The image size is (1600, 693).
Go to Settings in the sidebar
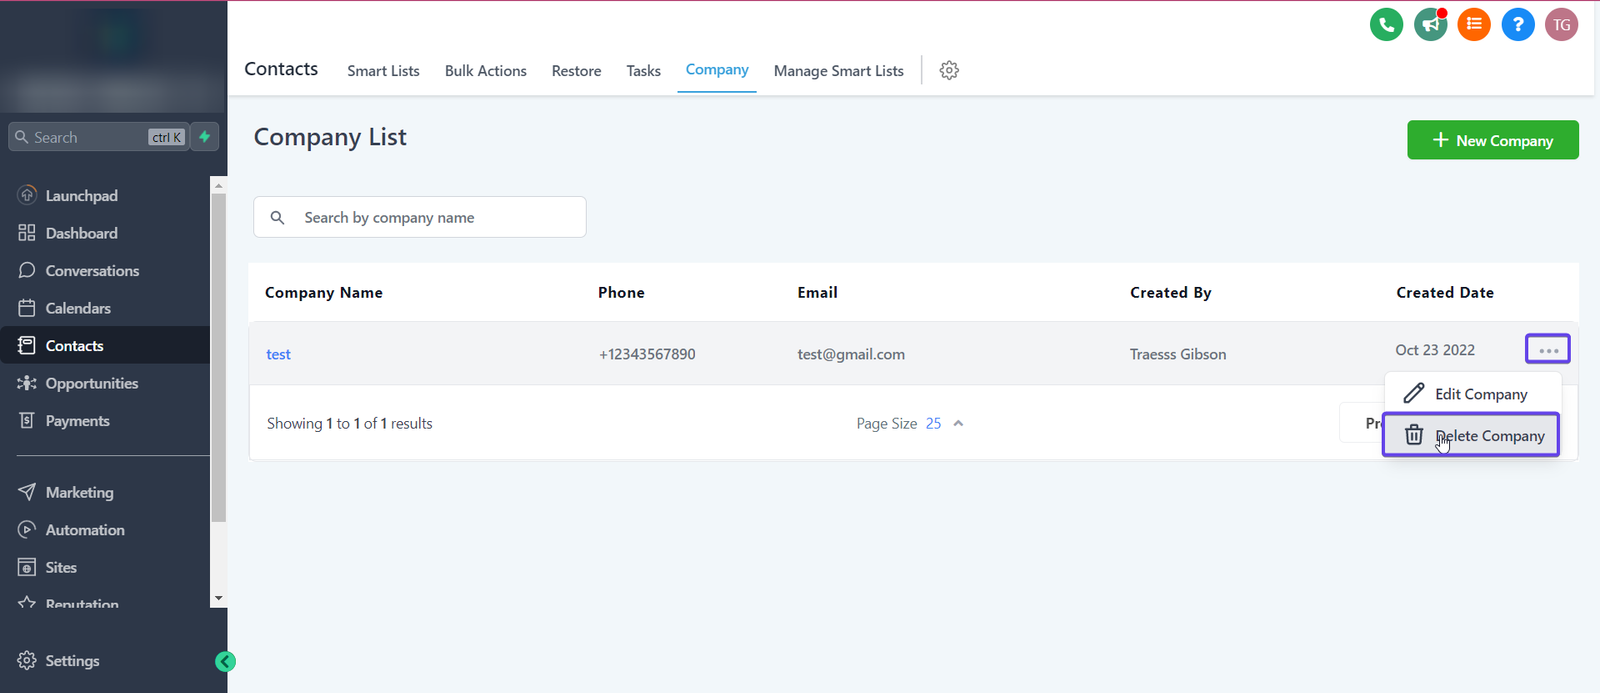[72, 661]
